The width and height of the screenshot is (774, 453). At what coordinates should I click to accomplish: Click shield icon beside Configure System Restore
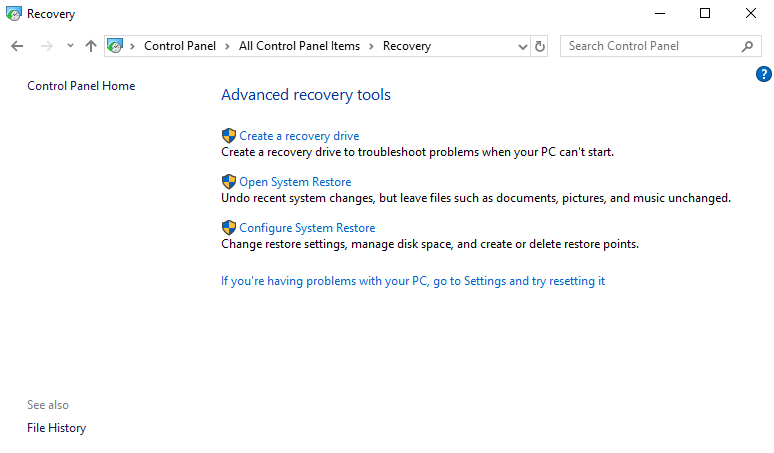click(228, 228)
